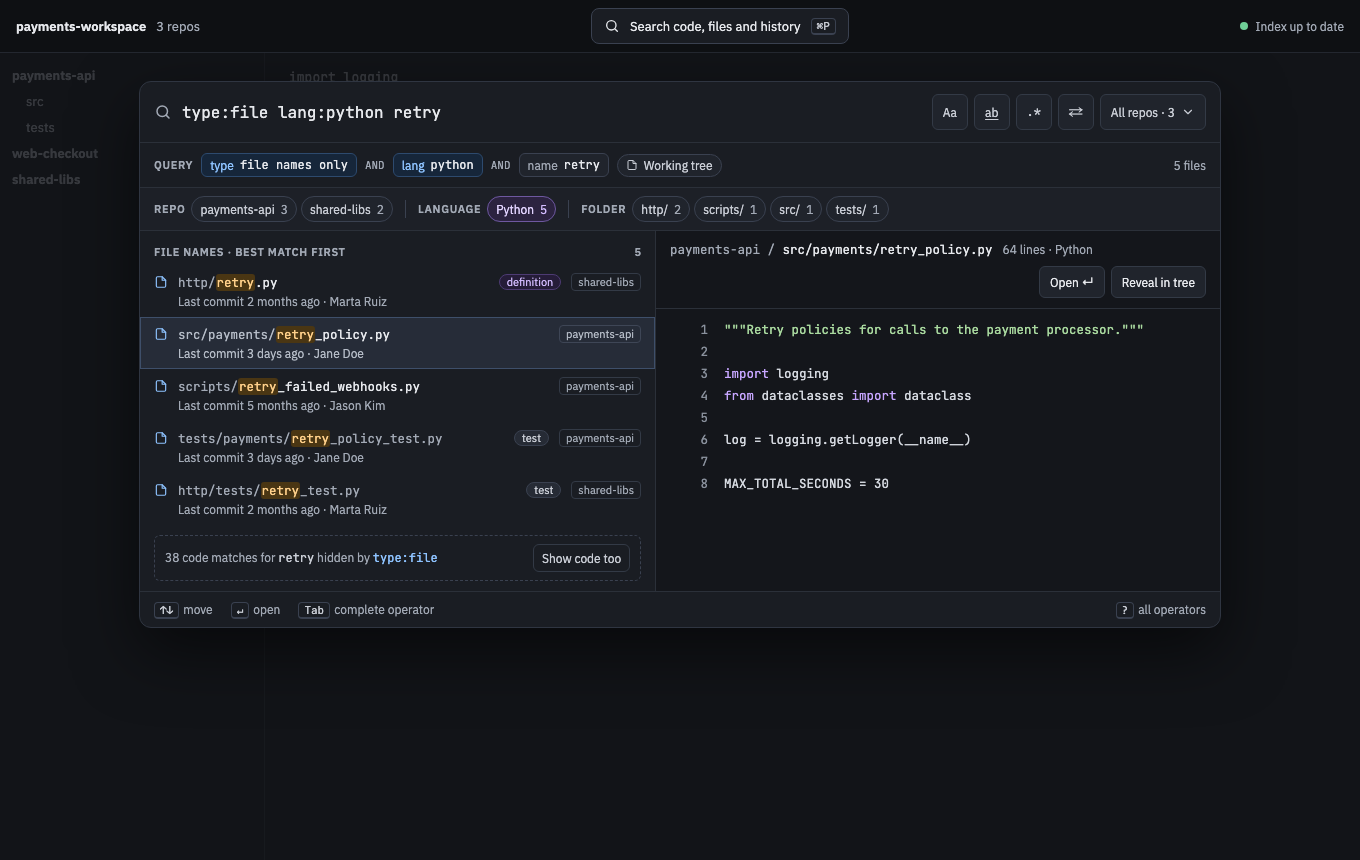Image resolution: width=1360 pixels, height=860 pixels.
Task: Toggle regular expression (.*) search
Action: pyautogui.click(x=1034, y=113)
